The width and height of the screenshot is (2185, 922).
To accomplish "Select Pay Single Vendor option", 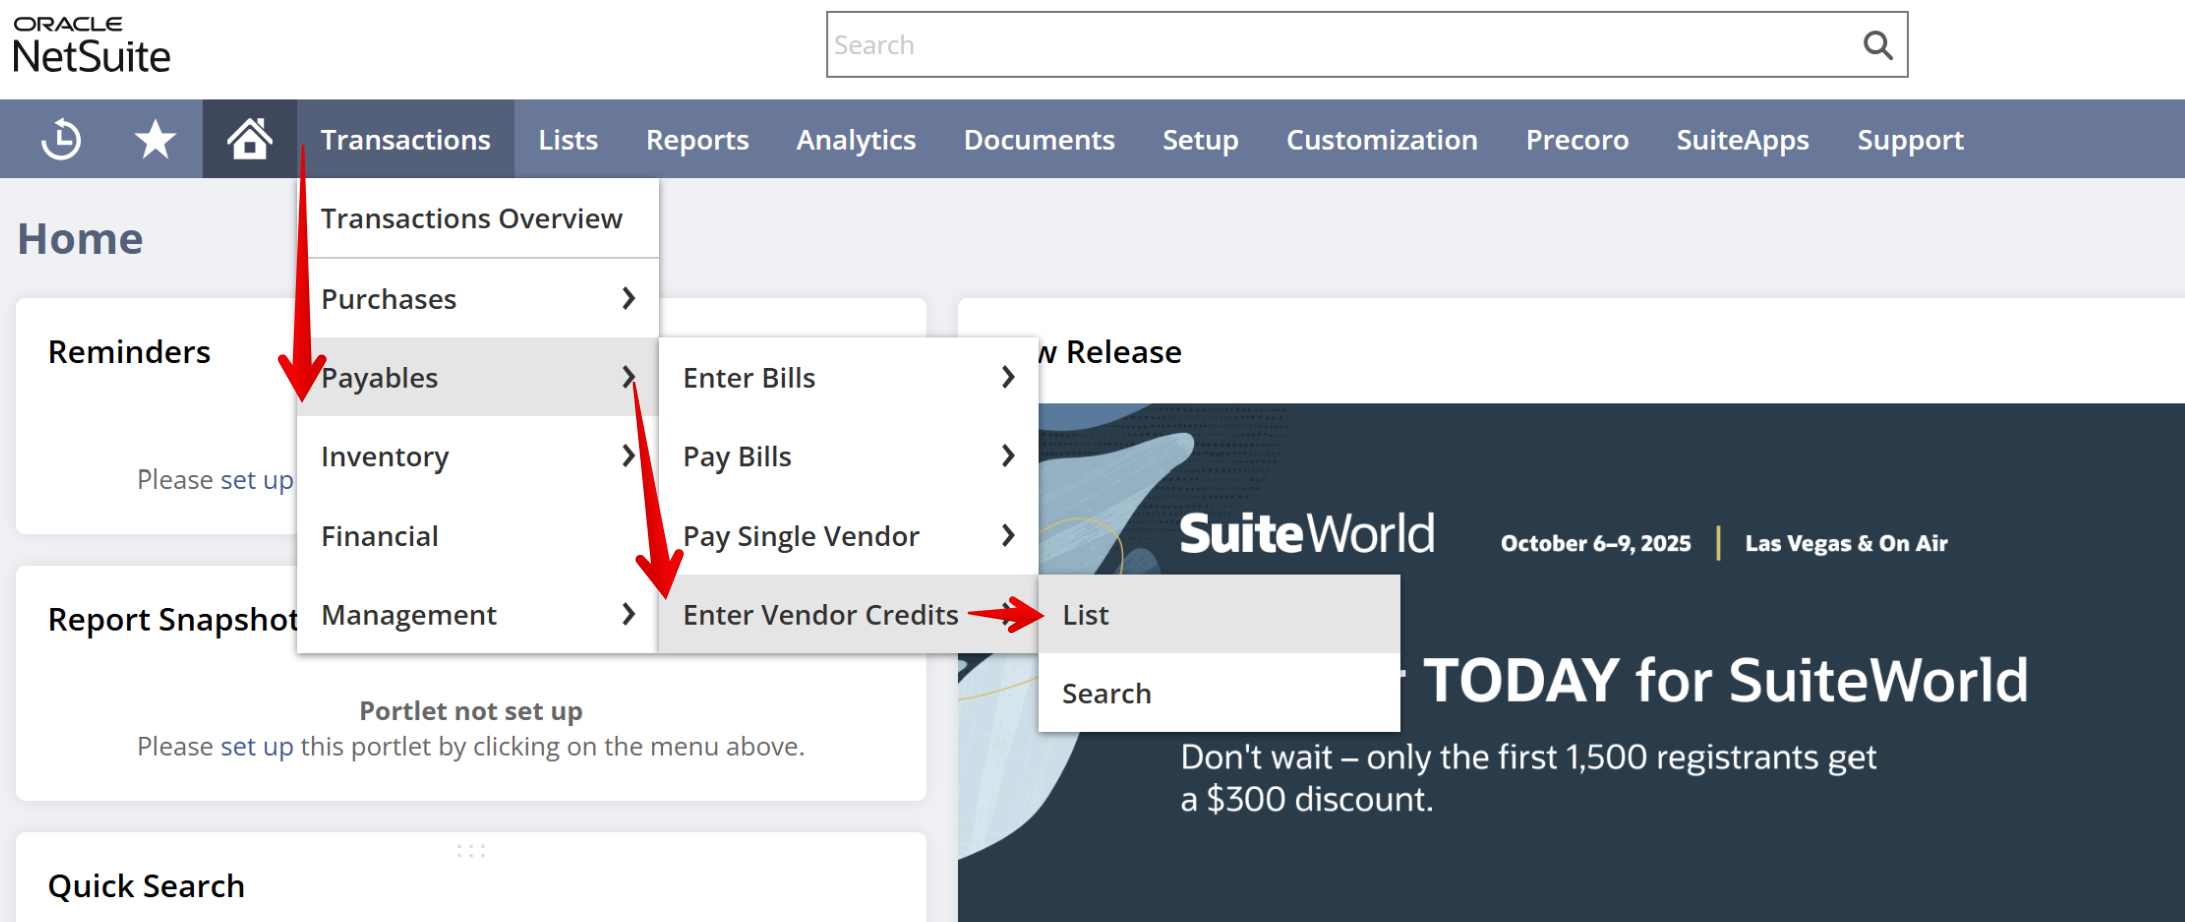I will pos(848,535).
